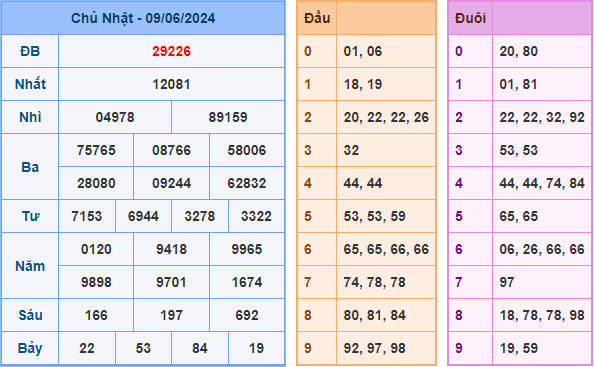Click the Đuôi cell "22, 22, 32, 92"

tap(542, 117)
